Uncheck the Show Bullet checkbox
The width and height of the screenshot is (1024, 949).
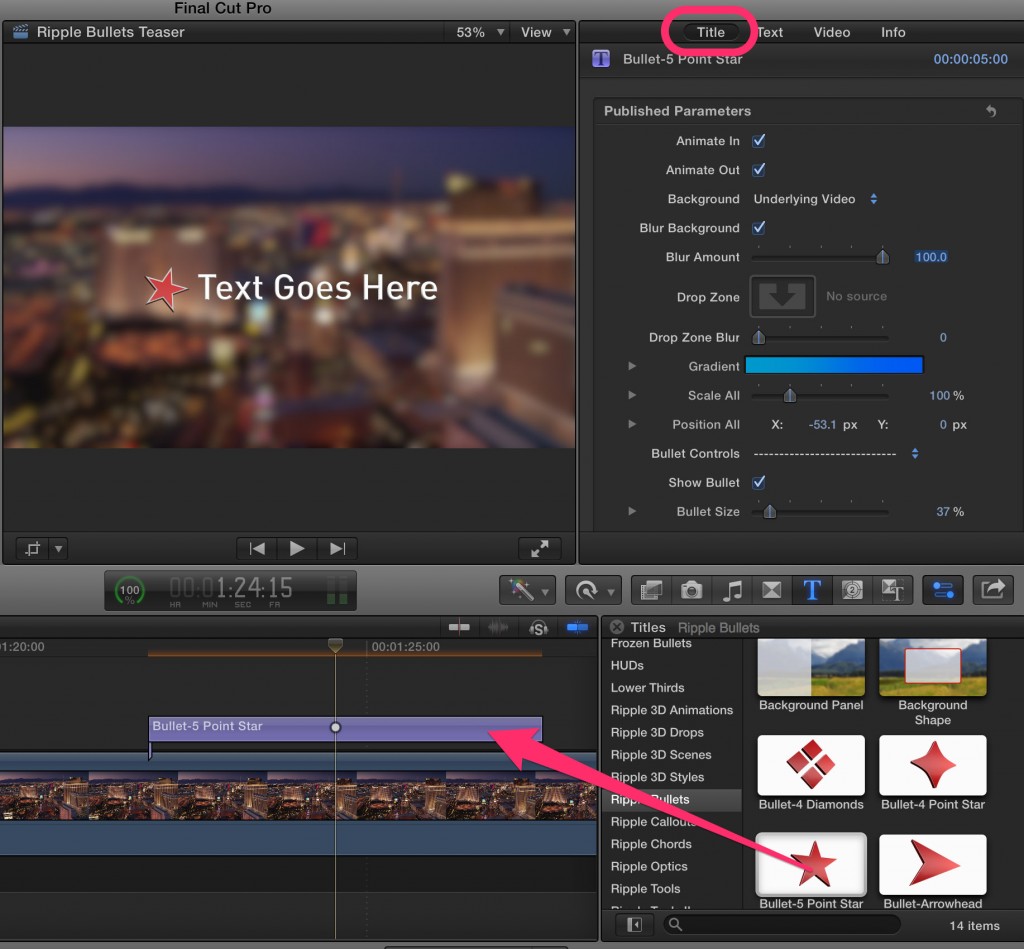point(759,483)
